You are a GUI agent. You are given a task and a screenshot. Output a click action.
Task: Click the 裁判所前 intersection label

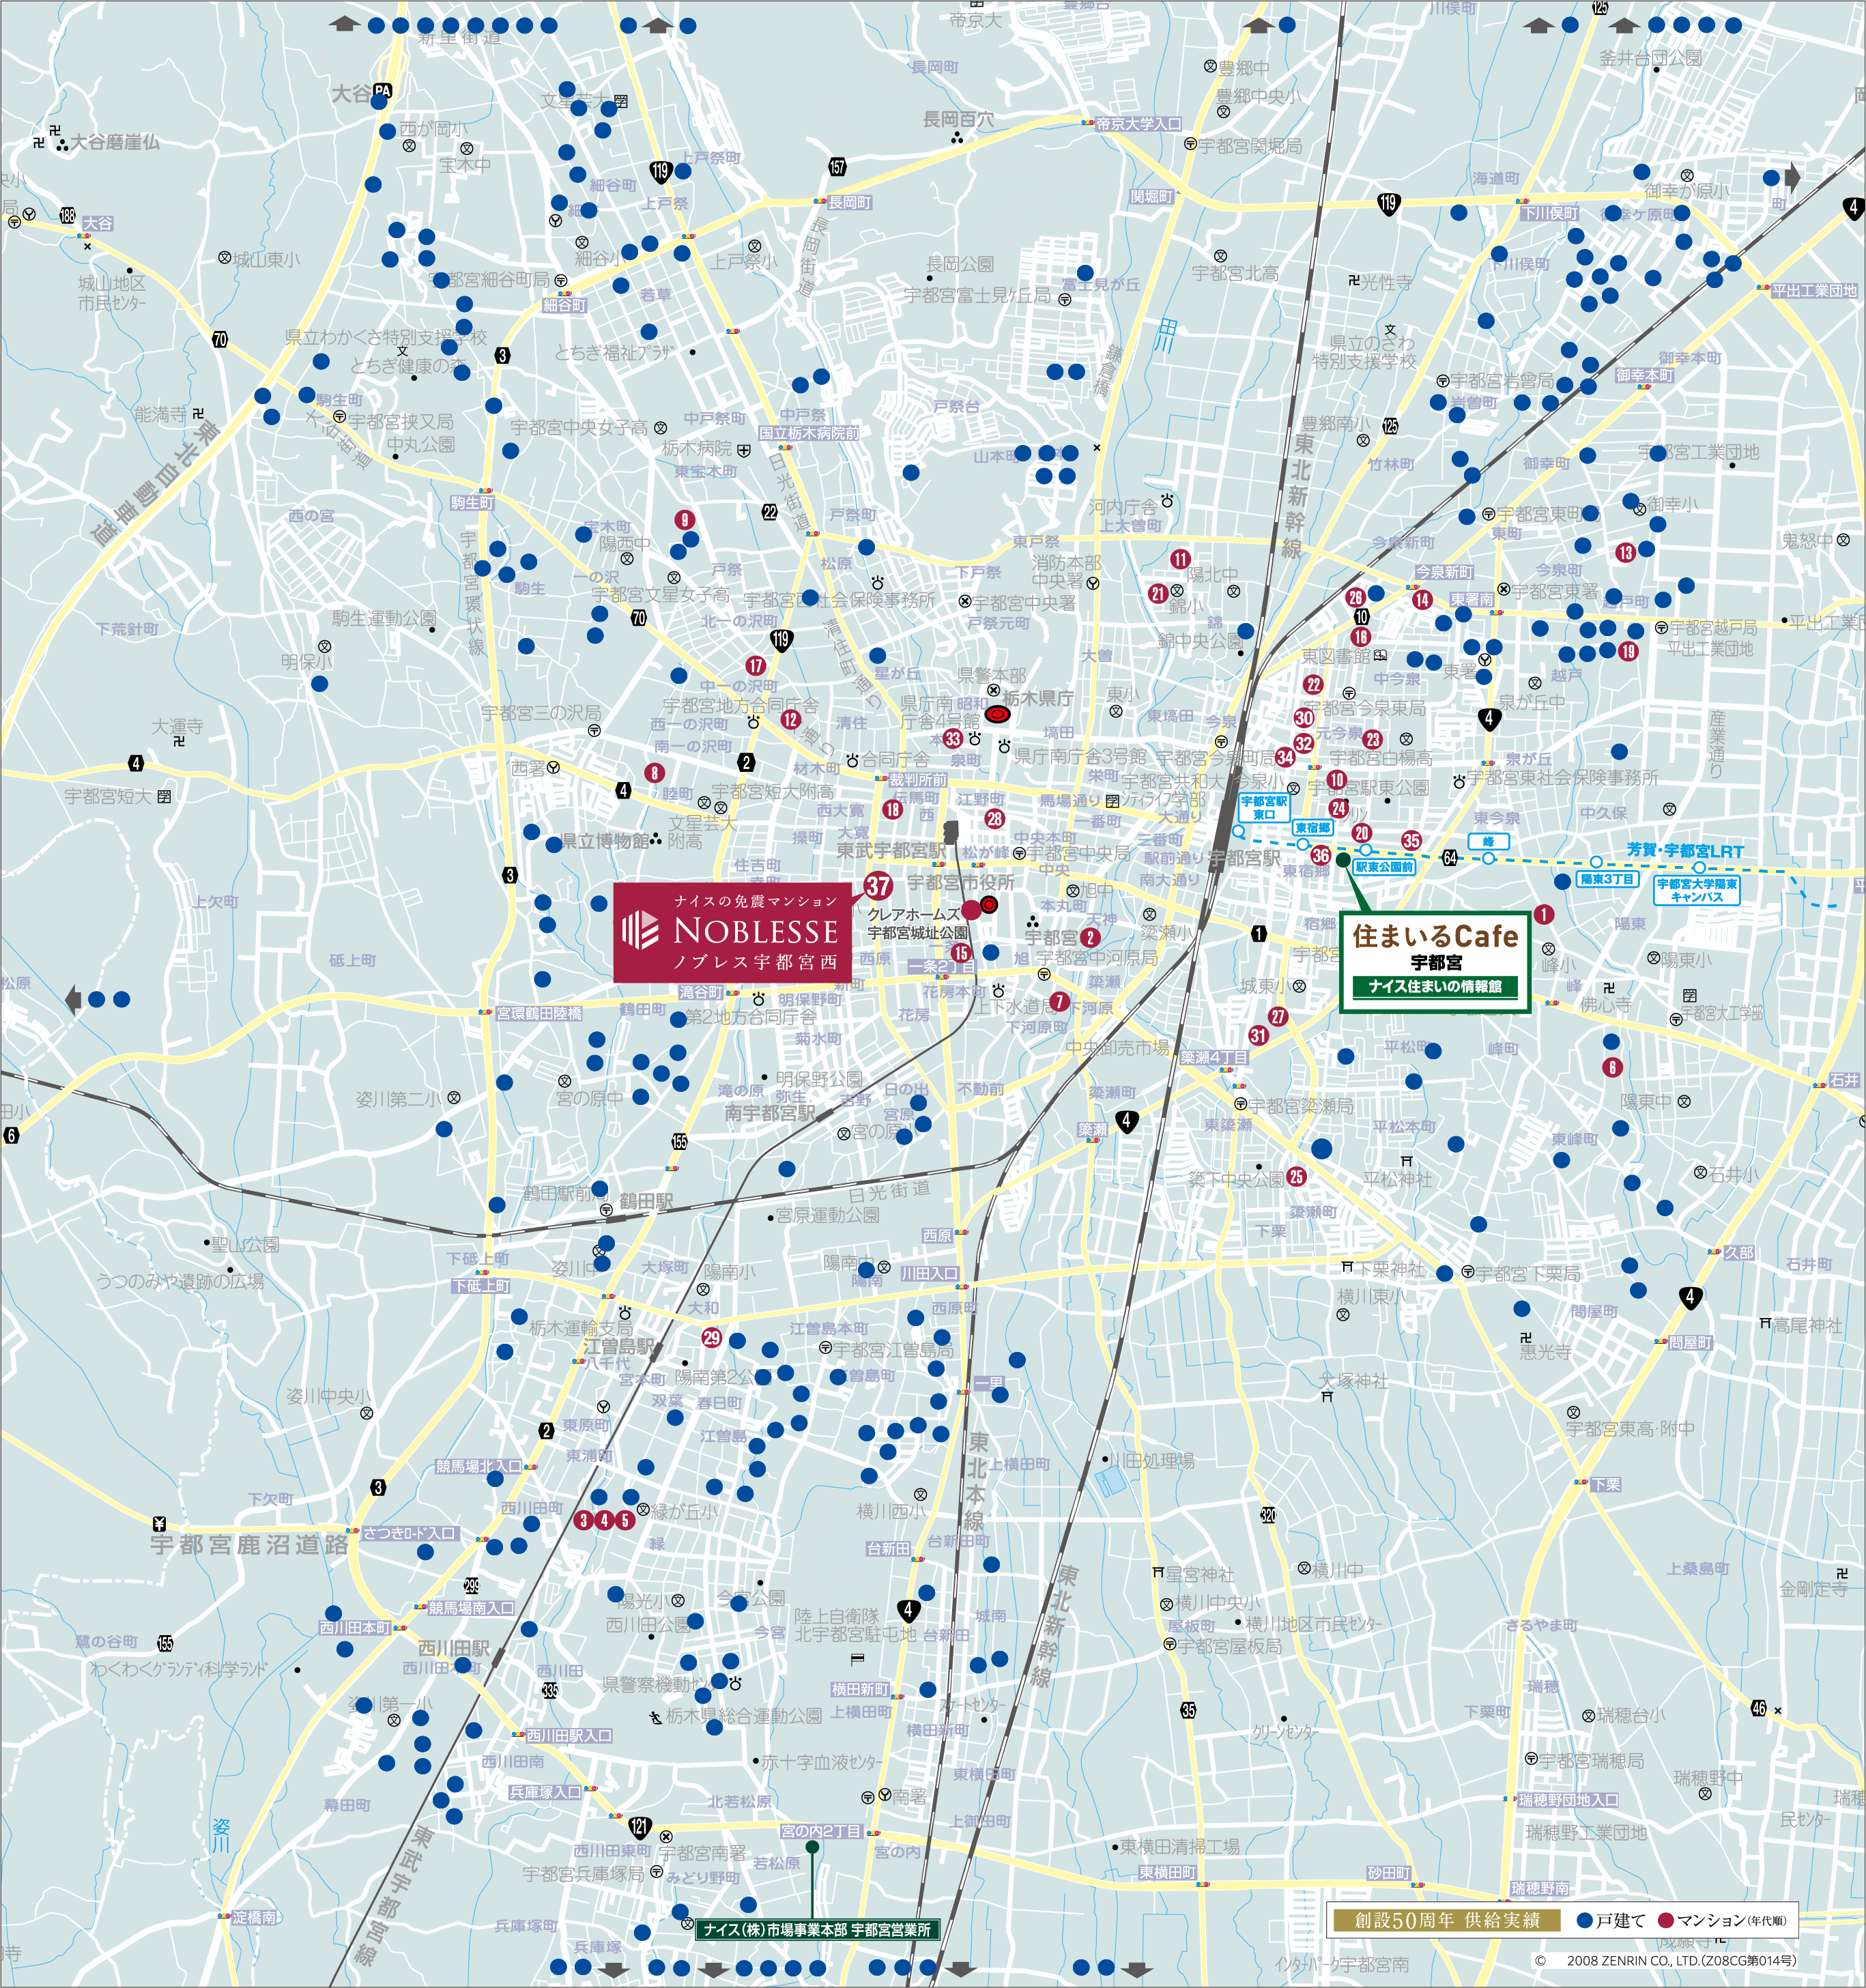tap(918, 779)
